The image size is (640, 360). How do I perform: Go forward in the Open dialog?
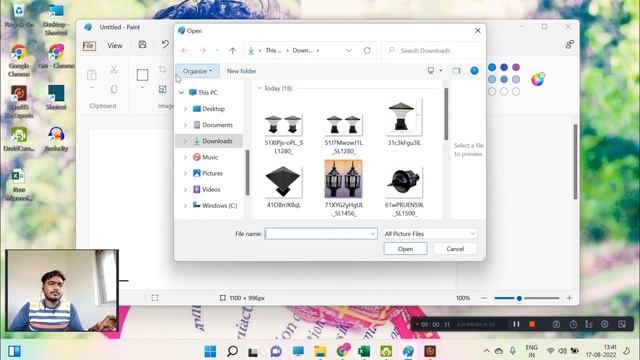[202, 51]
